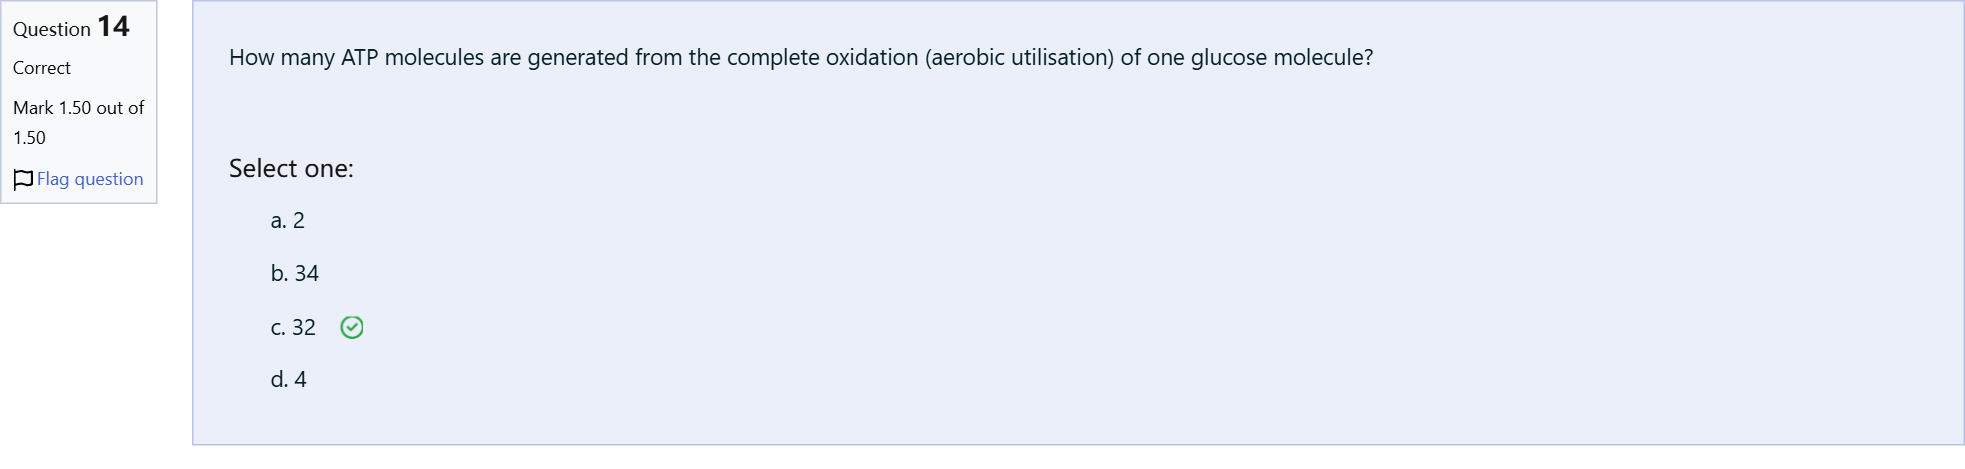This screenshot has height=469, width=1965.
Task: Click the flag icon beside Flag question
Action: point(23,180)
